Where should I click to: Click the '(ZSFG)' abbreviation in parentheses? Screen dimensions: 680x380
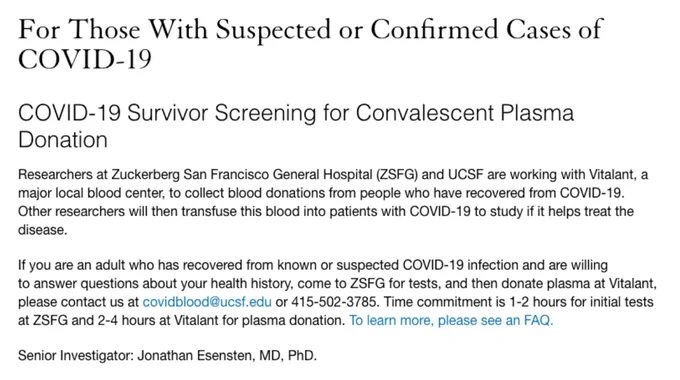tap(397, 175)
